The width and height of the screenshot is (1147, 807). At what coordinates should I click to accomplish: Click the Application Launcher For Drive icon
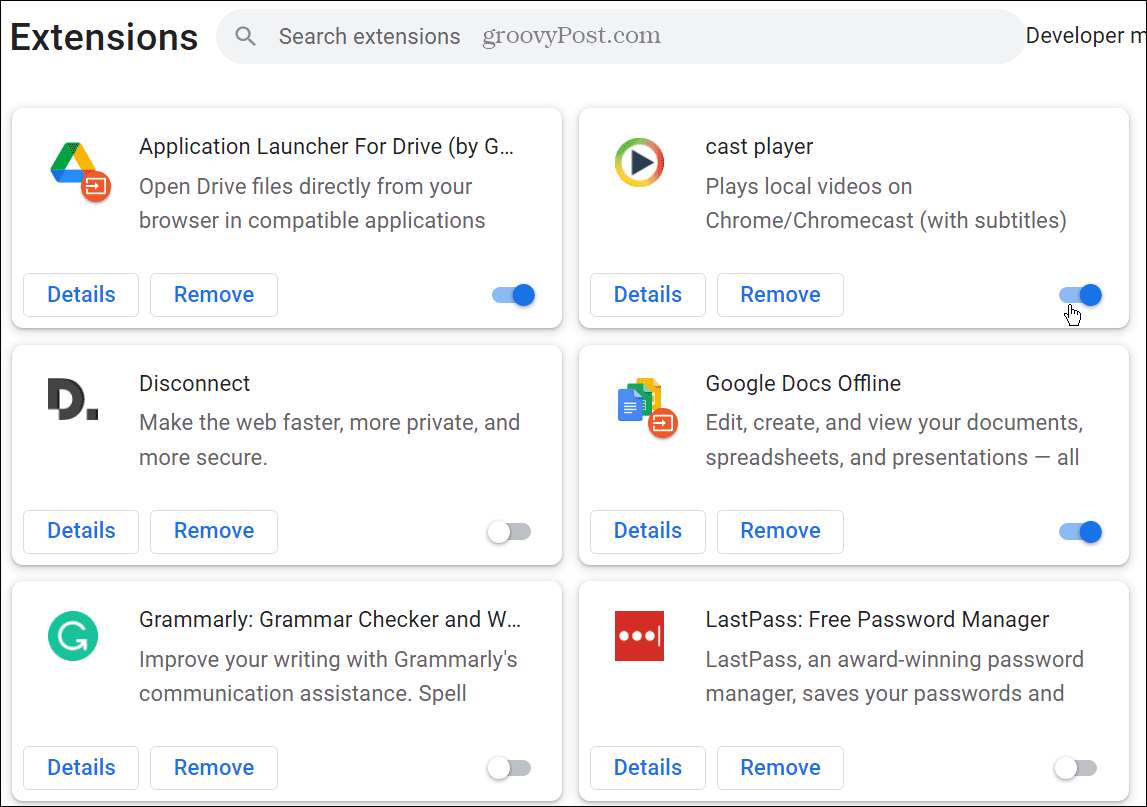80,171
